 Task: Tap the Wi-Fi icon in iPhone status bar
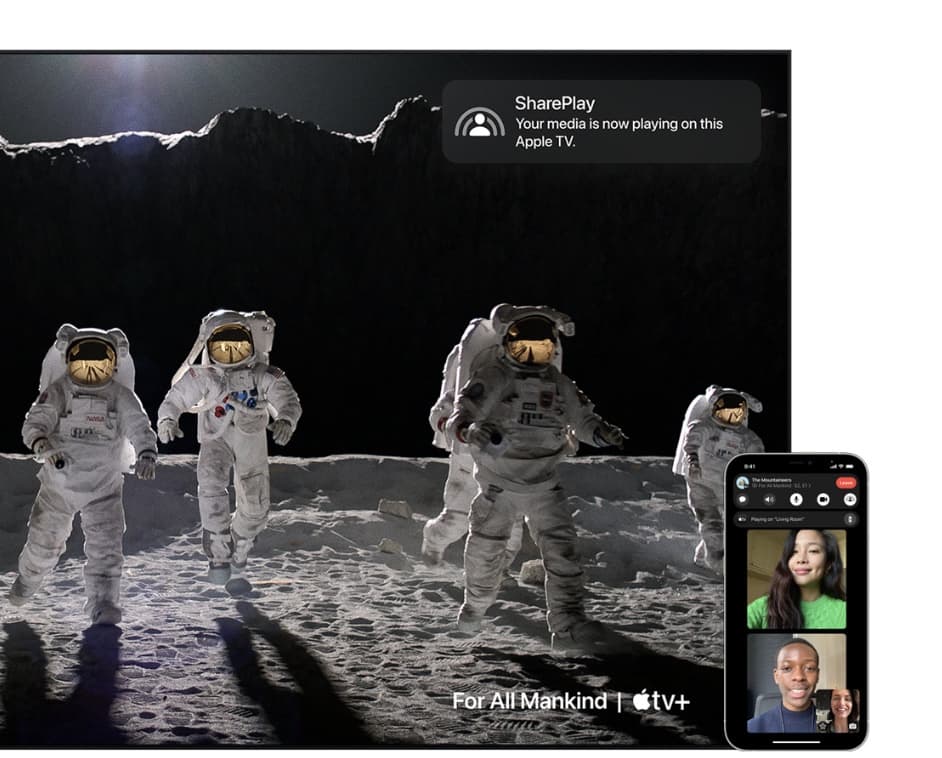coord(841,466)
